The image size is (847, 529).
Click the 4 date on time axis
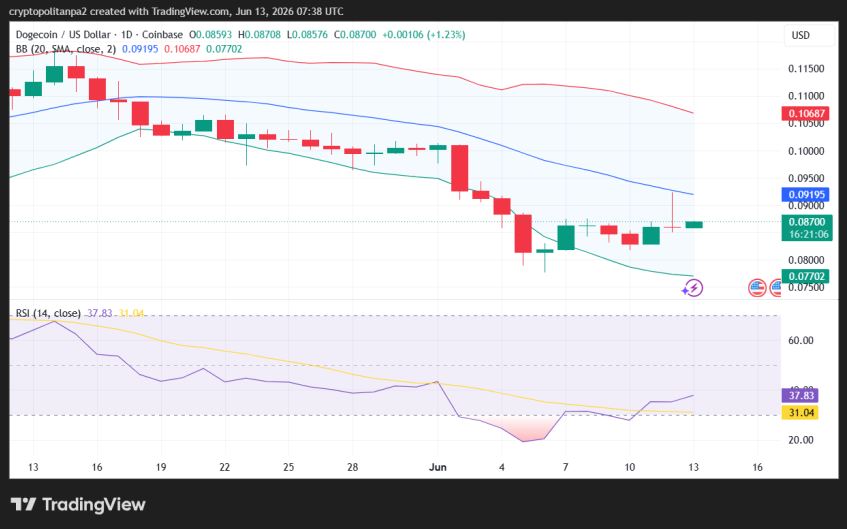tap(502, 467)
